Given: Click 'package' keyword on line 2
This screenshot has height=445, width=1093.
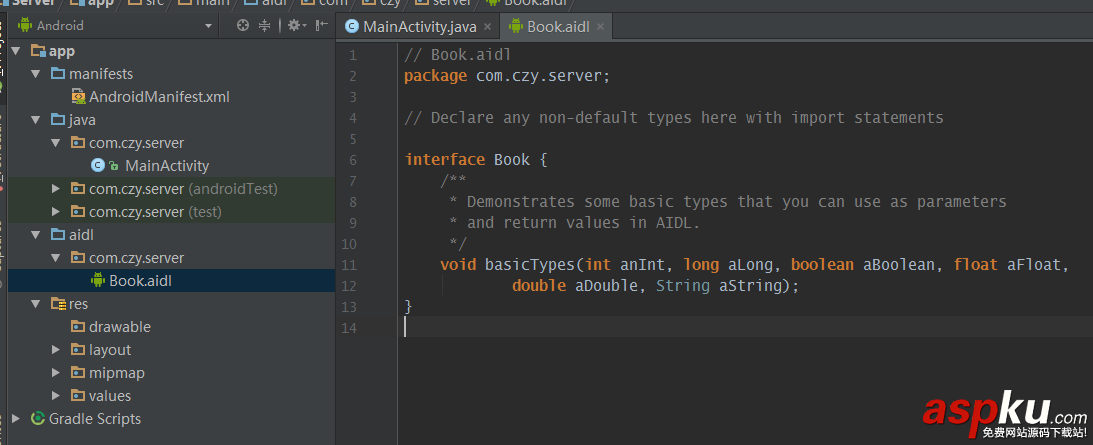Looking at the screenshot, I should [436, 76].
